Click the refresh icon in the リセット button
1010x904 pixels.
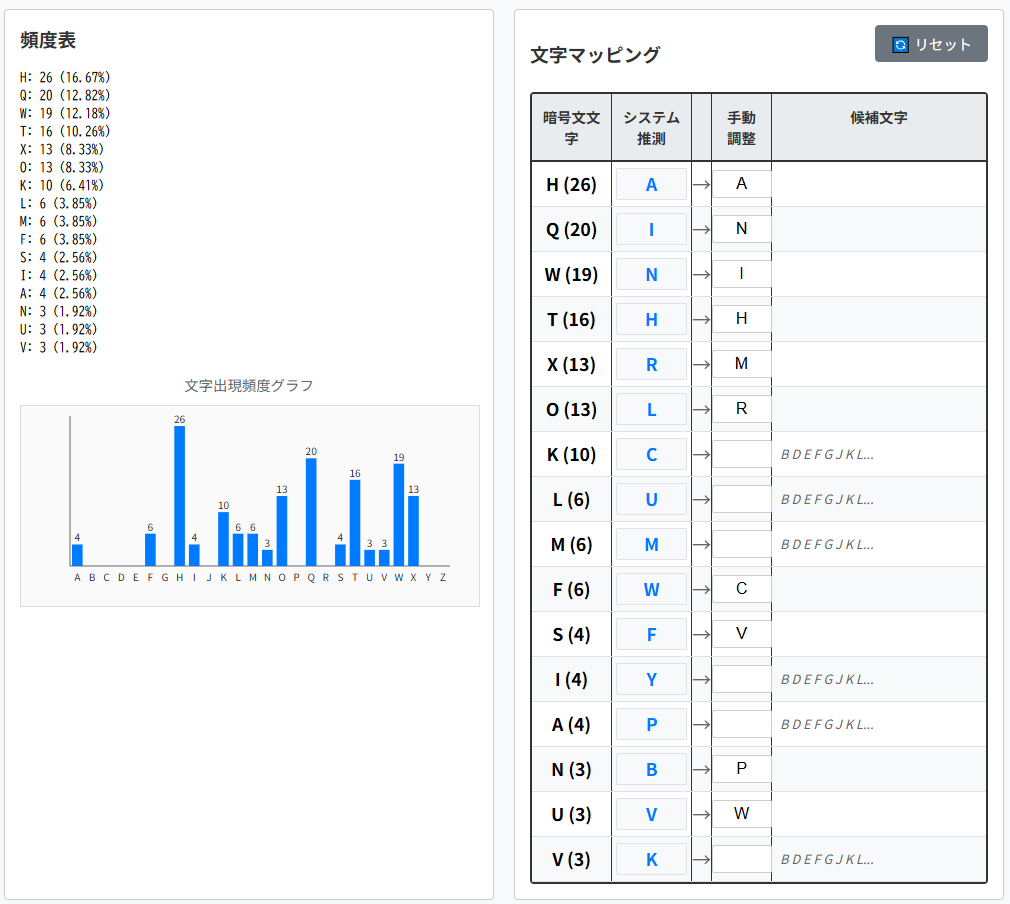pyautogui.click(x=900, y=44)
